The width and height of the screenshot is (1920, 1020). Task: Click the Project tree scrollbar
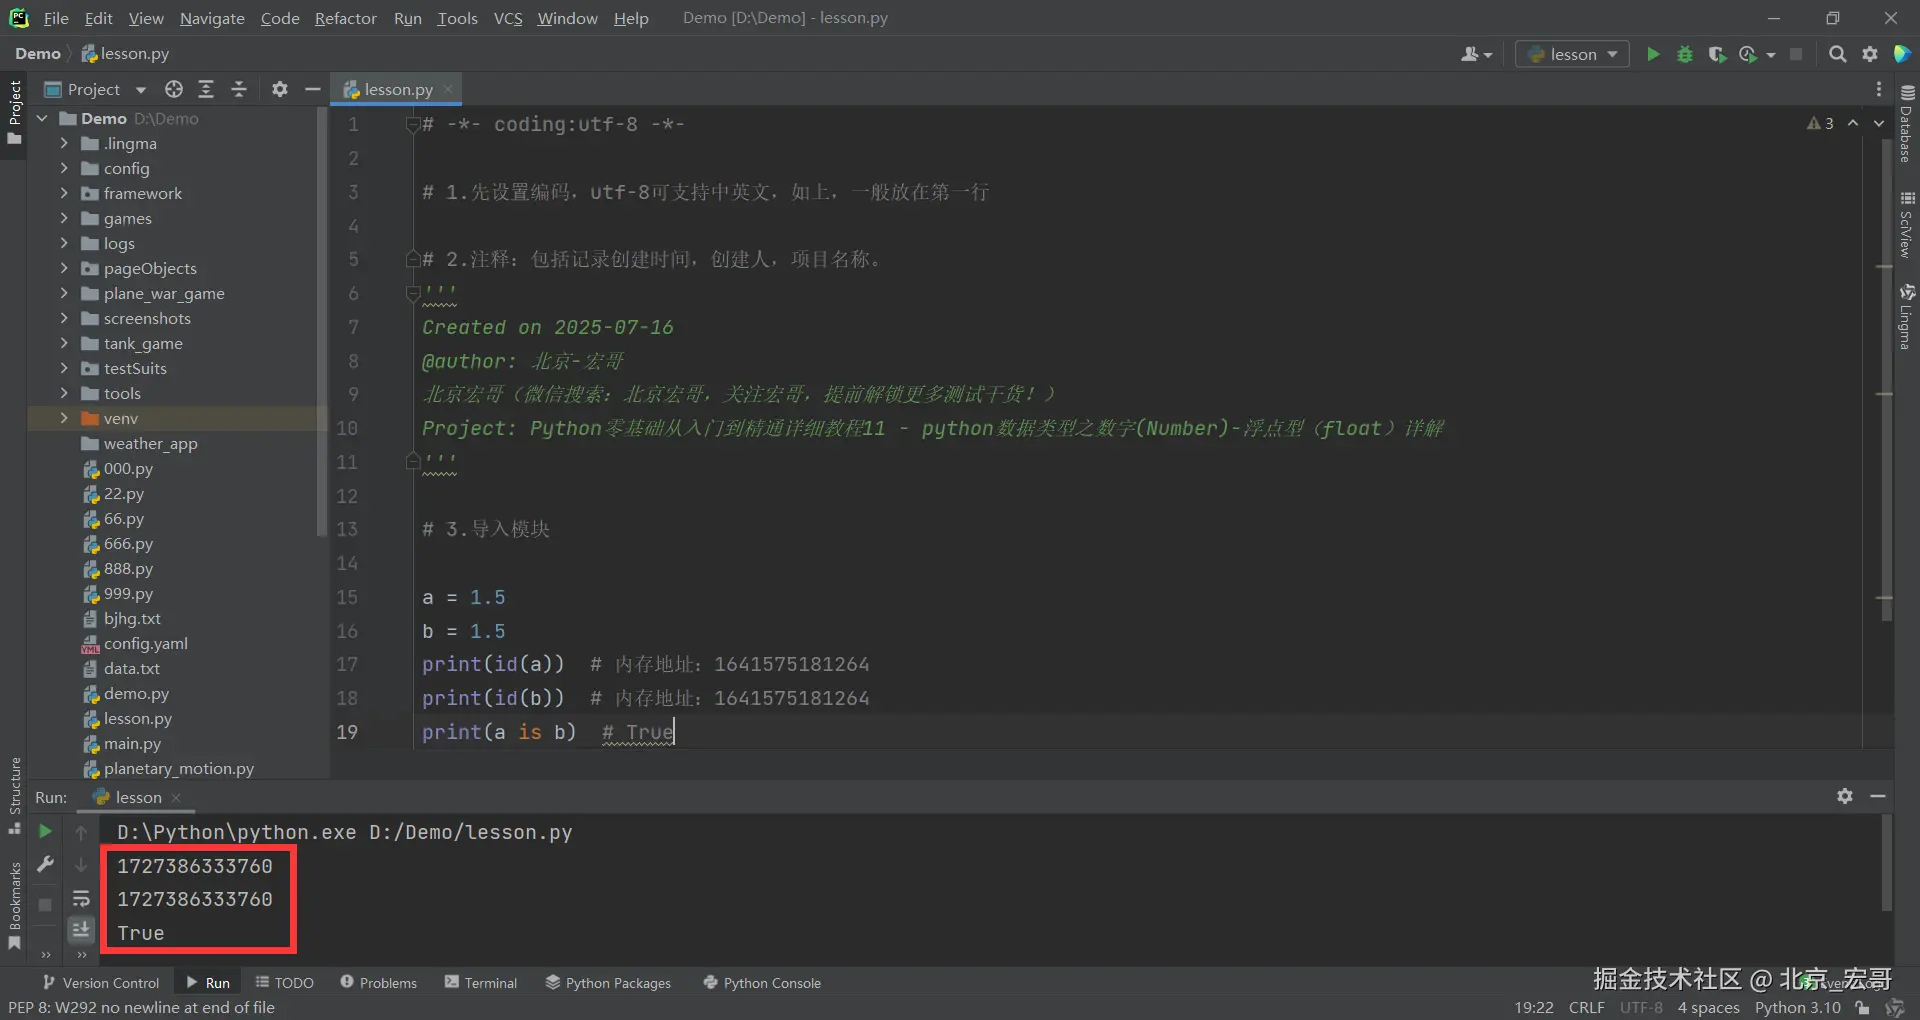[x=322, y=320]
